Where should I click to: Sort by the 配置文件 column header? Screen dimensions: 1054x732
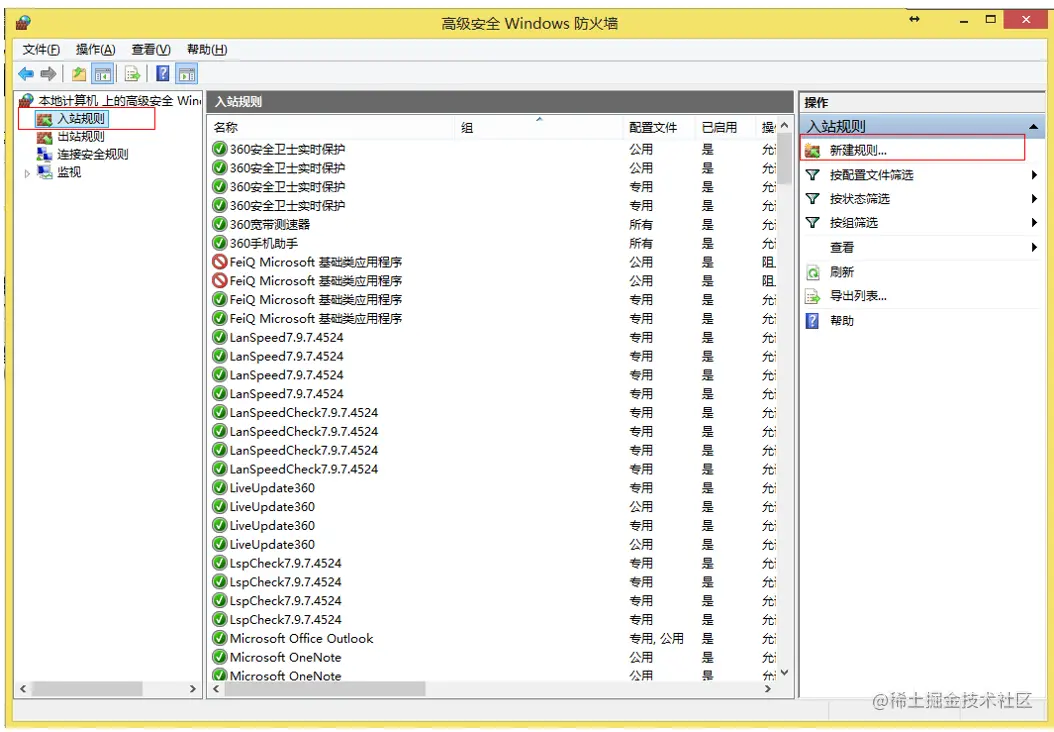[x=659, y=127]
